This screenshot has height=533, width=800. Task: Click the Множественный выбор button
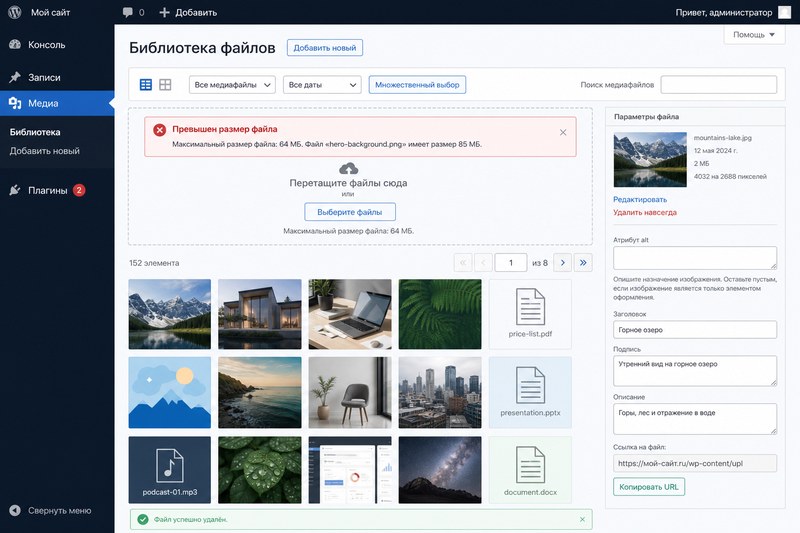pos(417,85)
